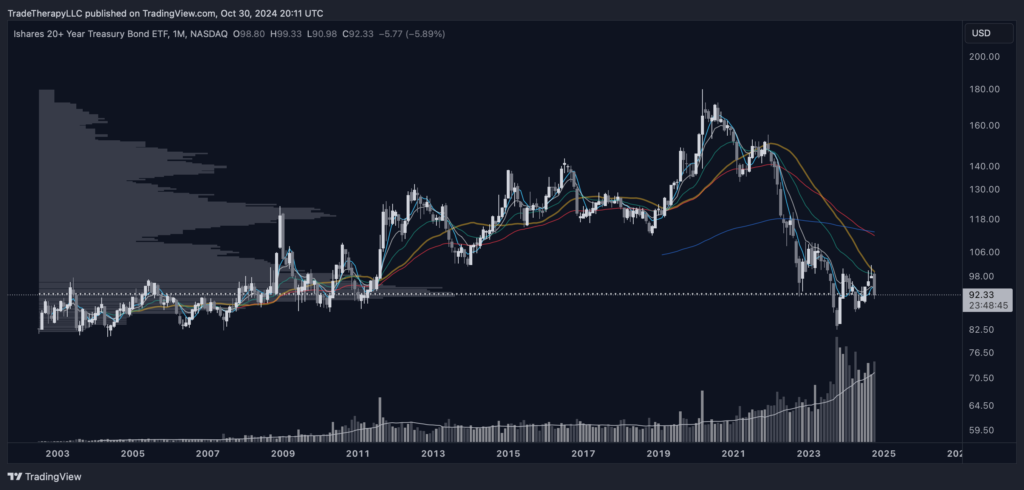
Task: Click the 118.00 price scale label
Action: click(x=983, y=219)
